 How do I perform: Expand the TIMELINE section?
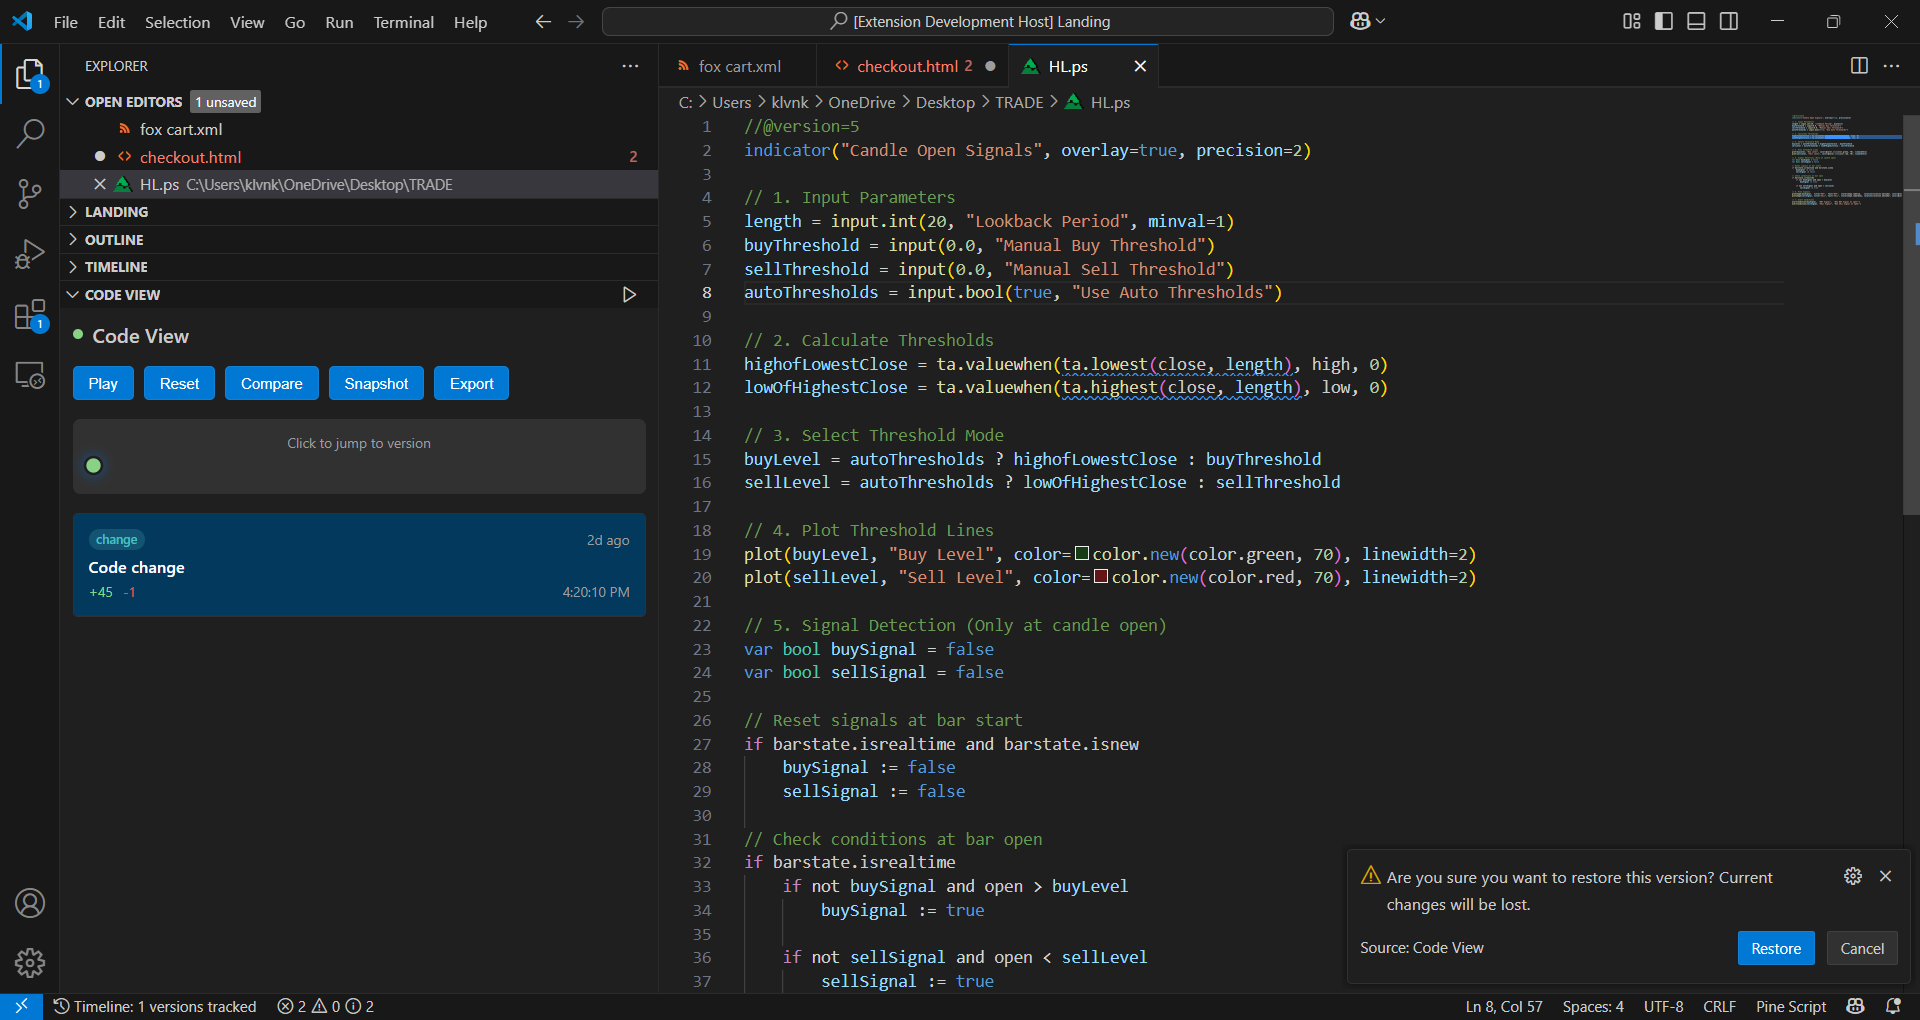click(x=359, y=267)
